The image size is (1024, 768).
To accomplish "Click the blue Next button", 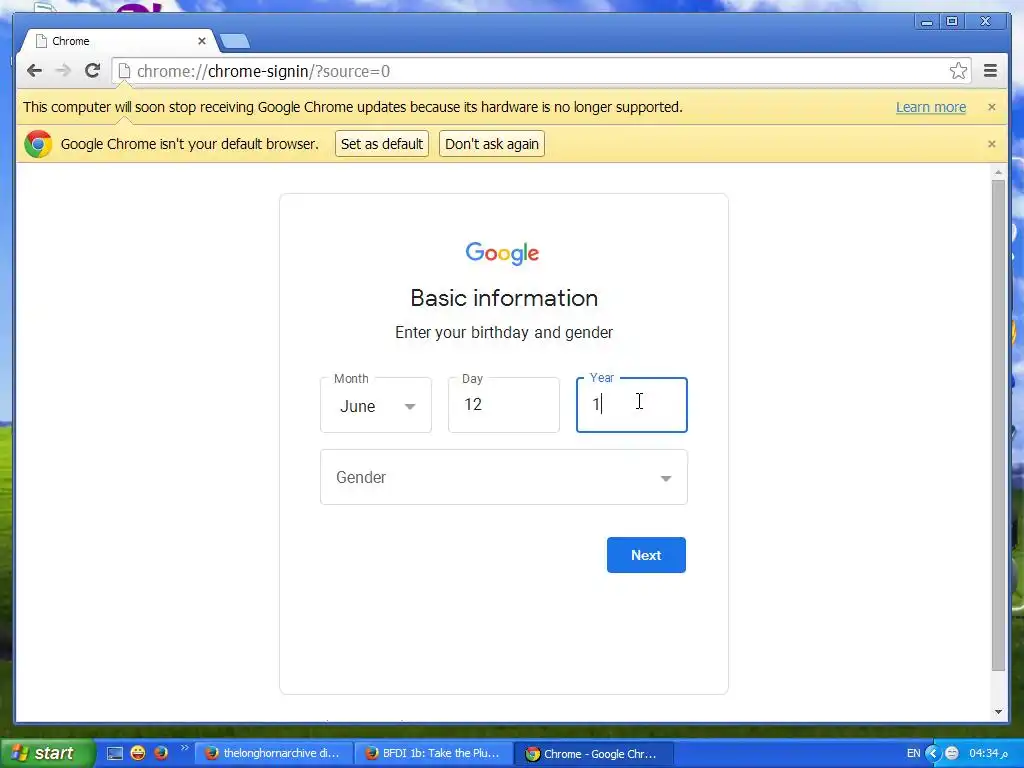I will point(646,555).
